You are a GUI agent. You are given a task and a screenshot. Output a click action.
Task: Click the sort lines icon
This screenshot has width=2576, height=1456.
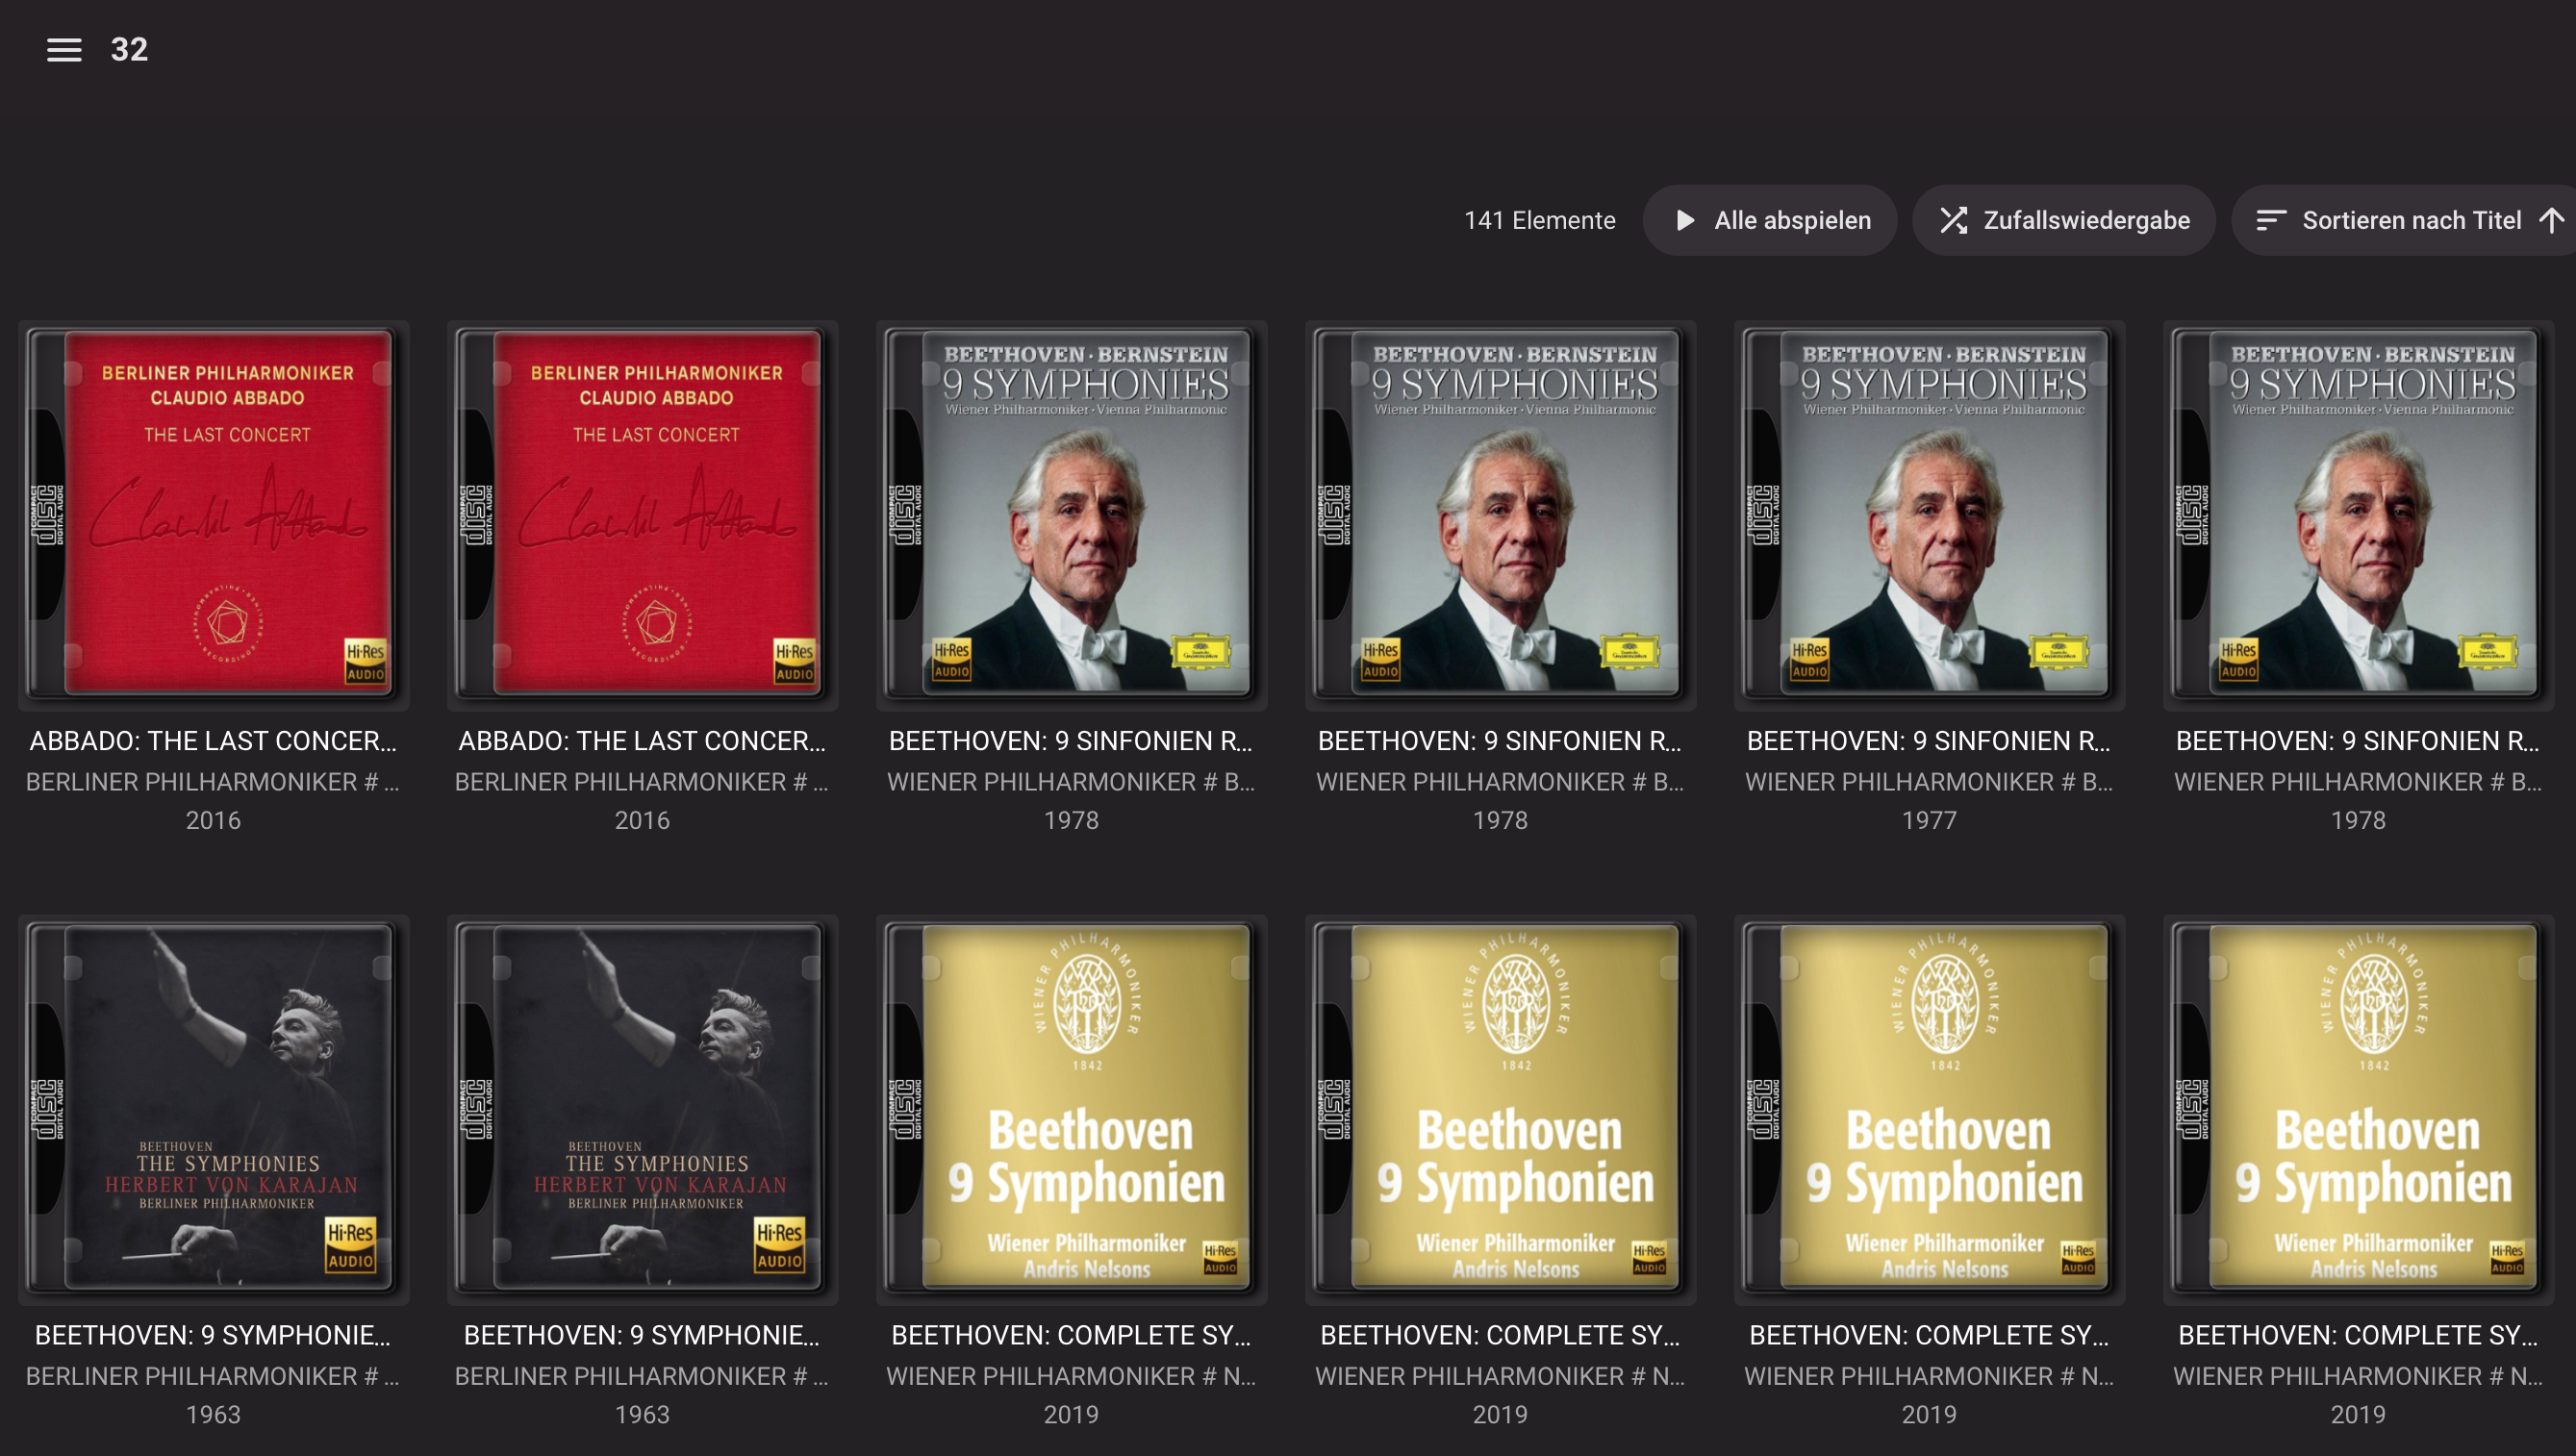pyautogui.click(x=2270, y=220)
